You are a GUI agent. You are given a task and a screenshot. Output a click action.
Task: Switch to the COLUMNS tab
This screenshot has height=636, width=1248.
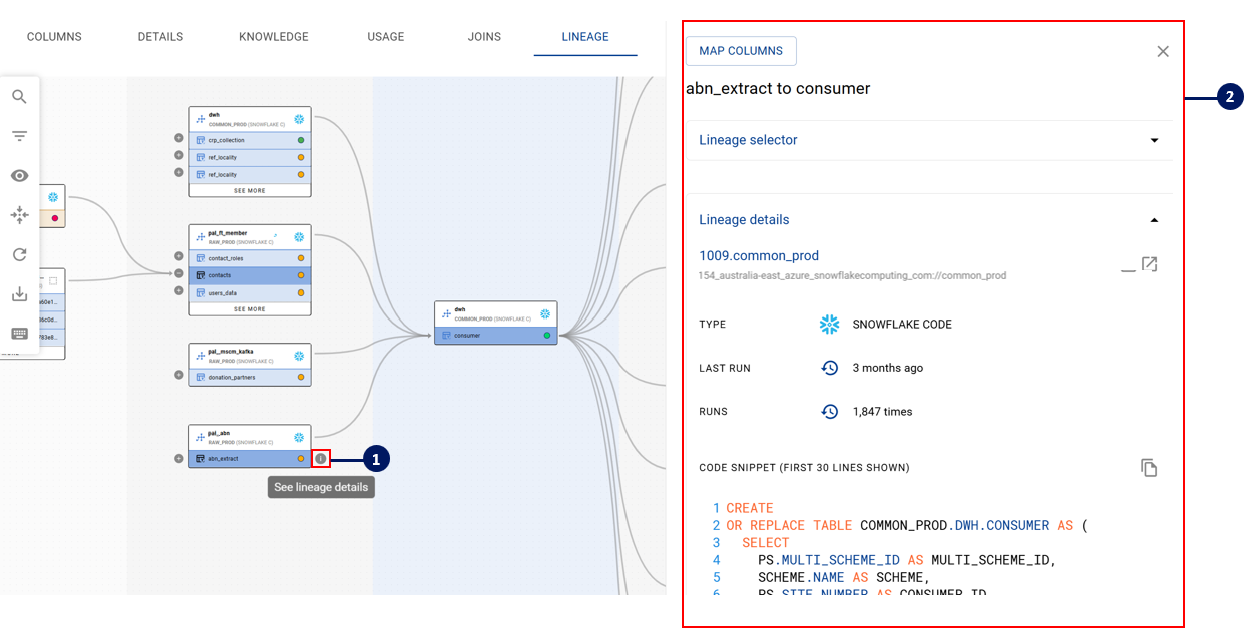tap(54, 37)
